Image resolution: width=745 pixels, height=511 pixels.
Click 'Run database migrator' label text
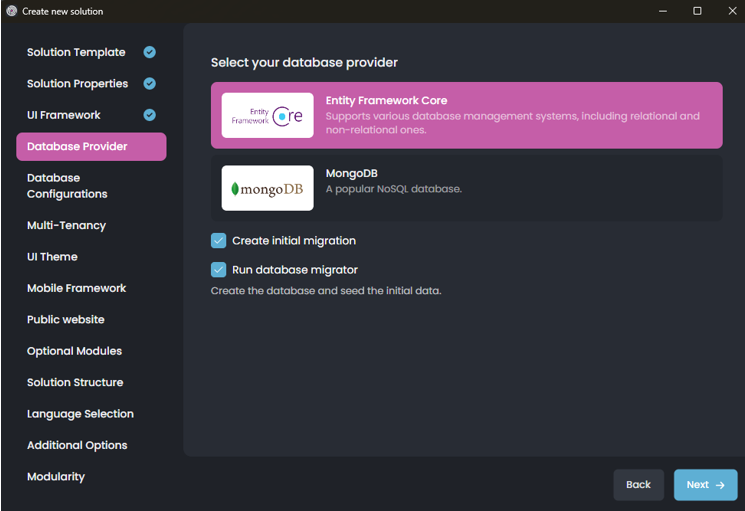[295, 270]
